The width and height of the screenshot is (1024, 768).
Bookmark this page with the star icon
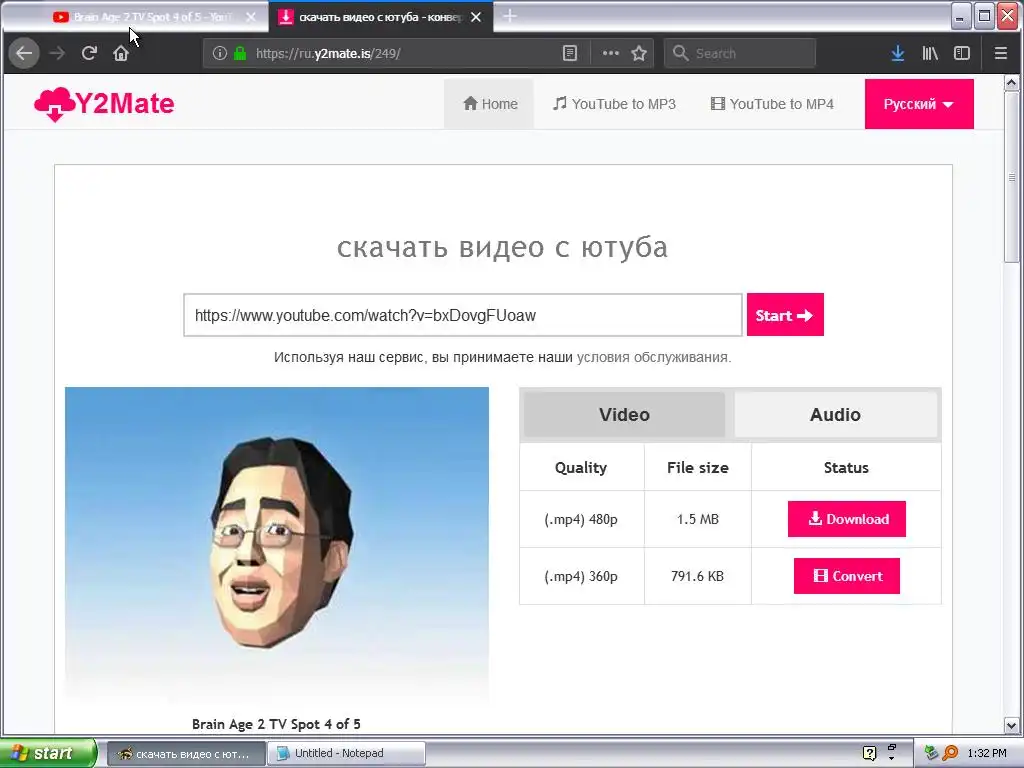(x=639, y=54)
